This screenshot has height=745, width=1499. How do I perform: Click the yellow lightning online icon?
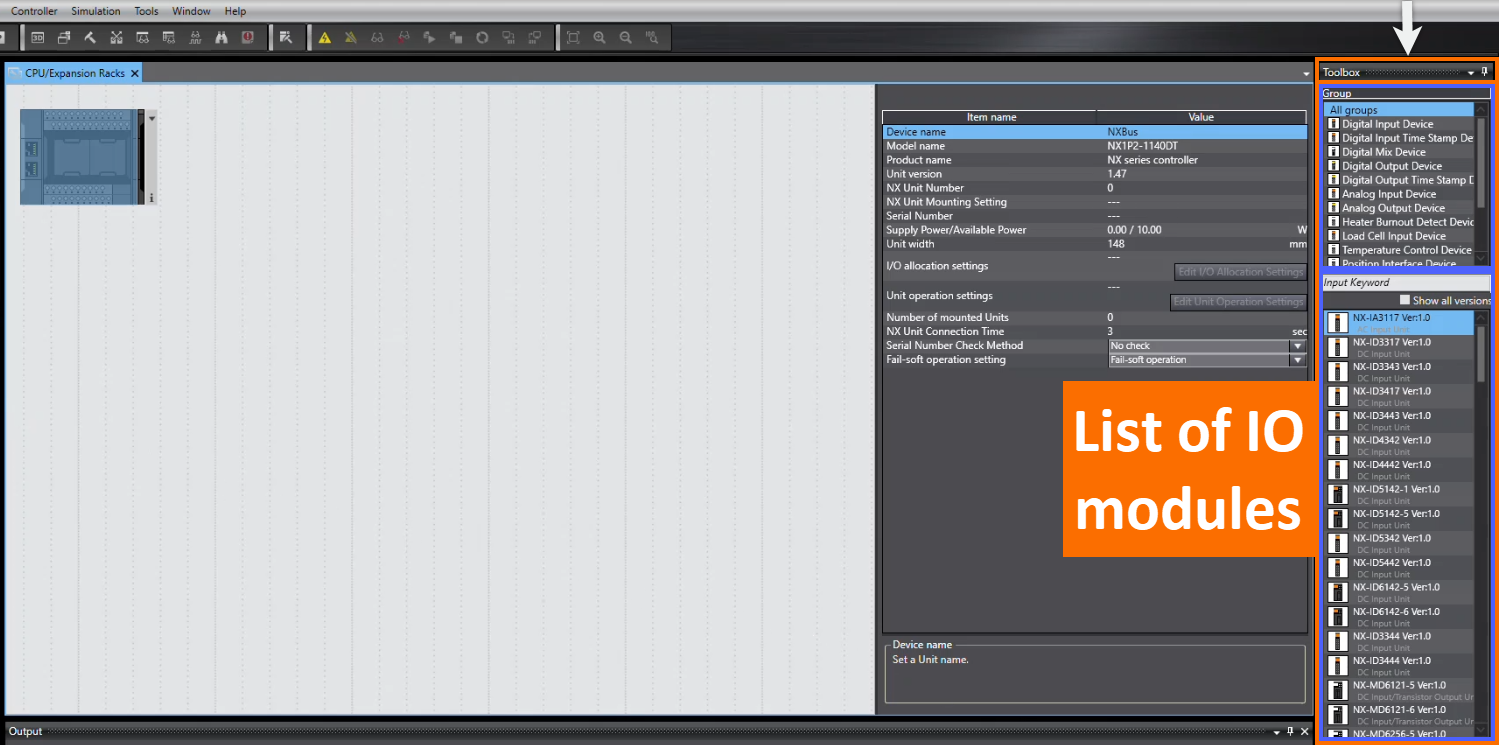(x=325, y=38)
